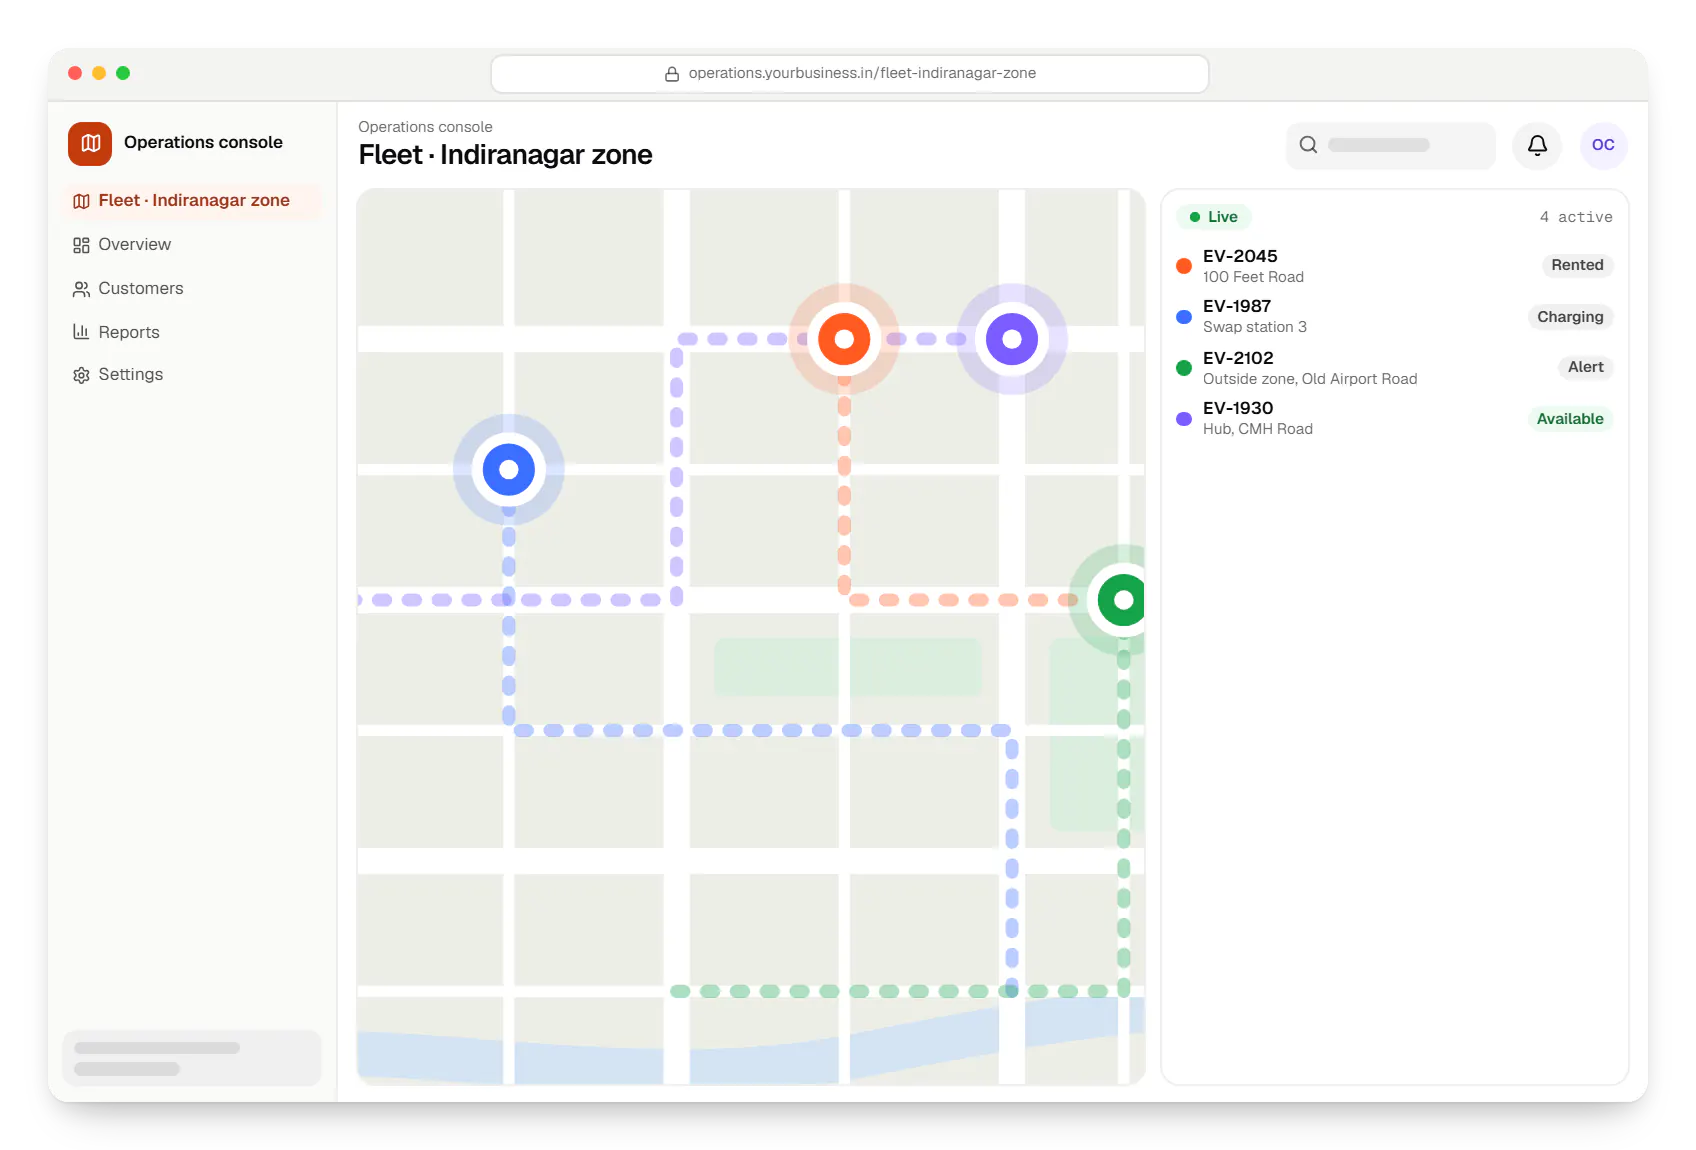Select EV-2102 vehicle row
Viewport: 1696px width, 1150px height.
pos(1394,368)
